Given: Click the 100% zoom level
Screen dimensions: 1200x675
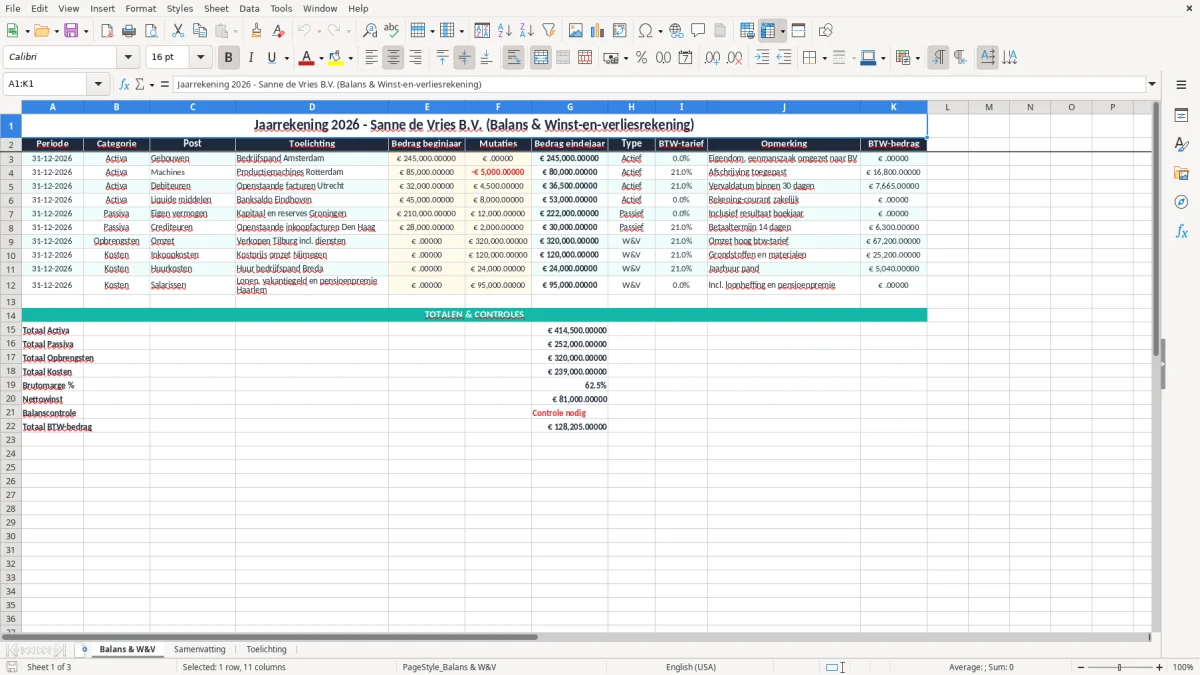Looking at the screenshot, I should pyautogui.click(x=1183, y=667).
